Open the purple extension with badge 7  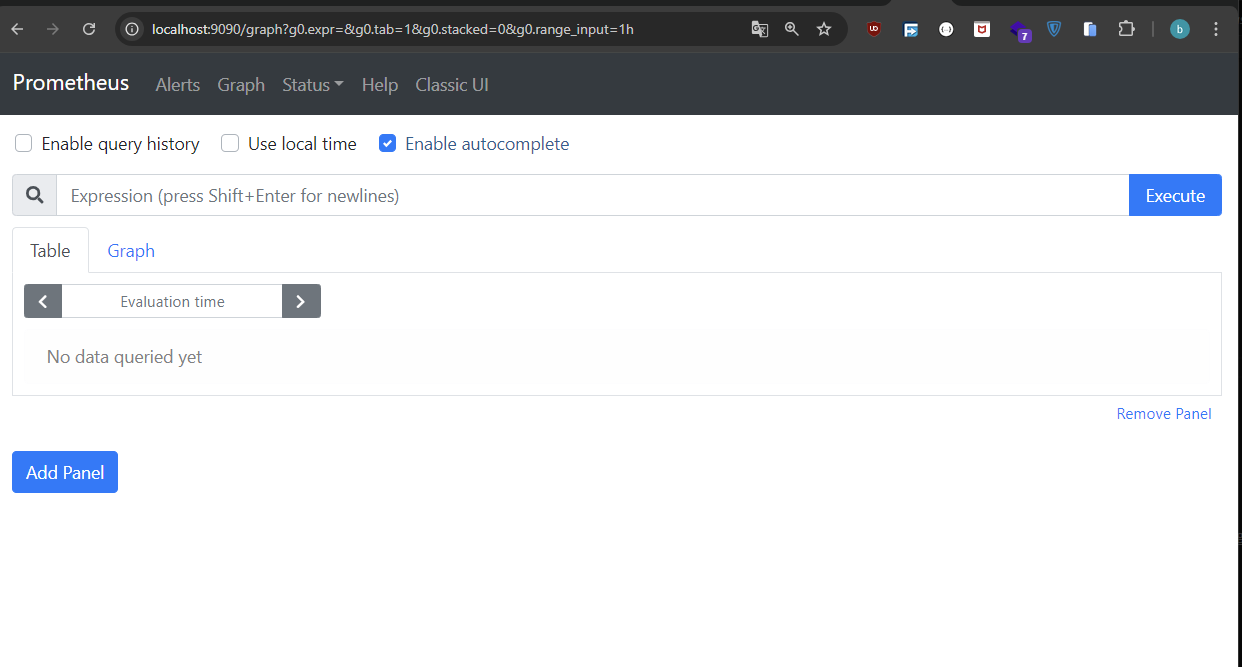[1018, 30]
